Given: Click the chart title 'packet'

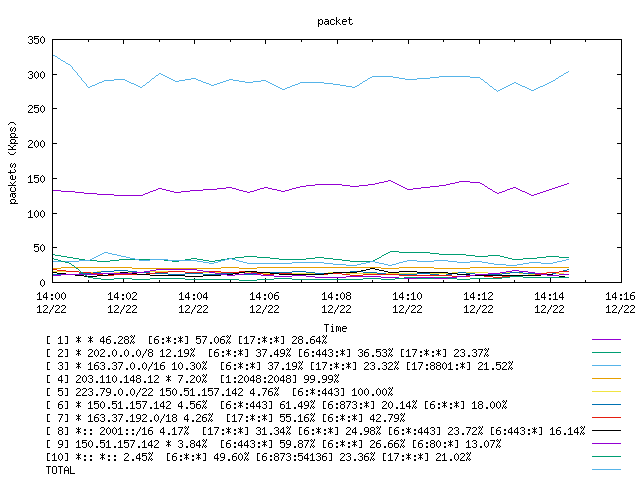Looking at the screenshot, I should tap(335, 22).
